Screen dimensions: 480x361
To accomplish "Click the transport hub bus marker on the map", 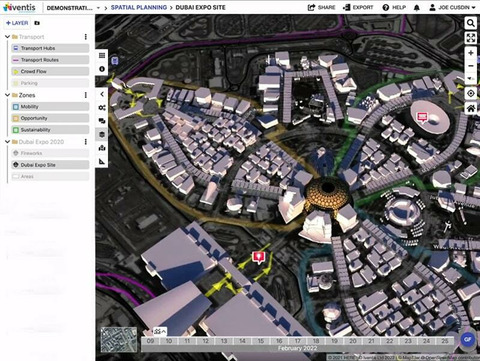I will (115, 61).
